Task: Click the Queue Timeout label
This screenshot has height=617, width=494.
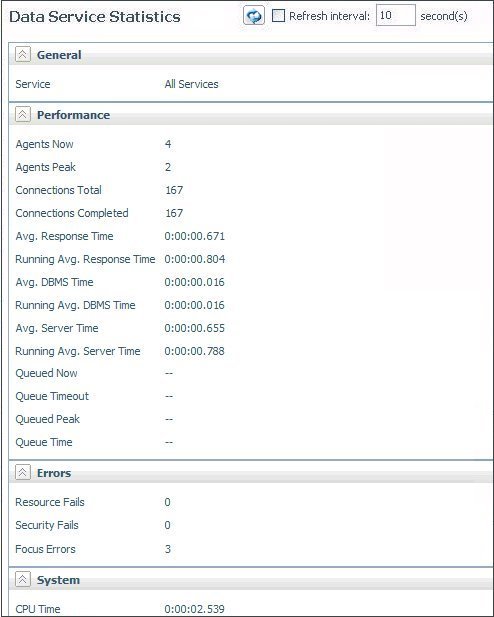Action: 52,396
